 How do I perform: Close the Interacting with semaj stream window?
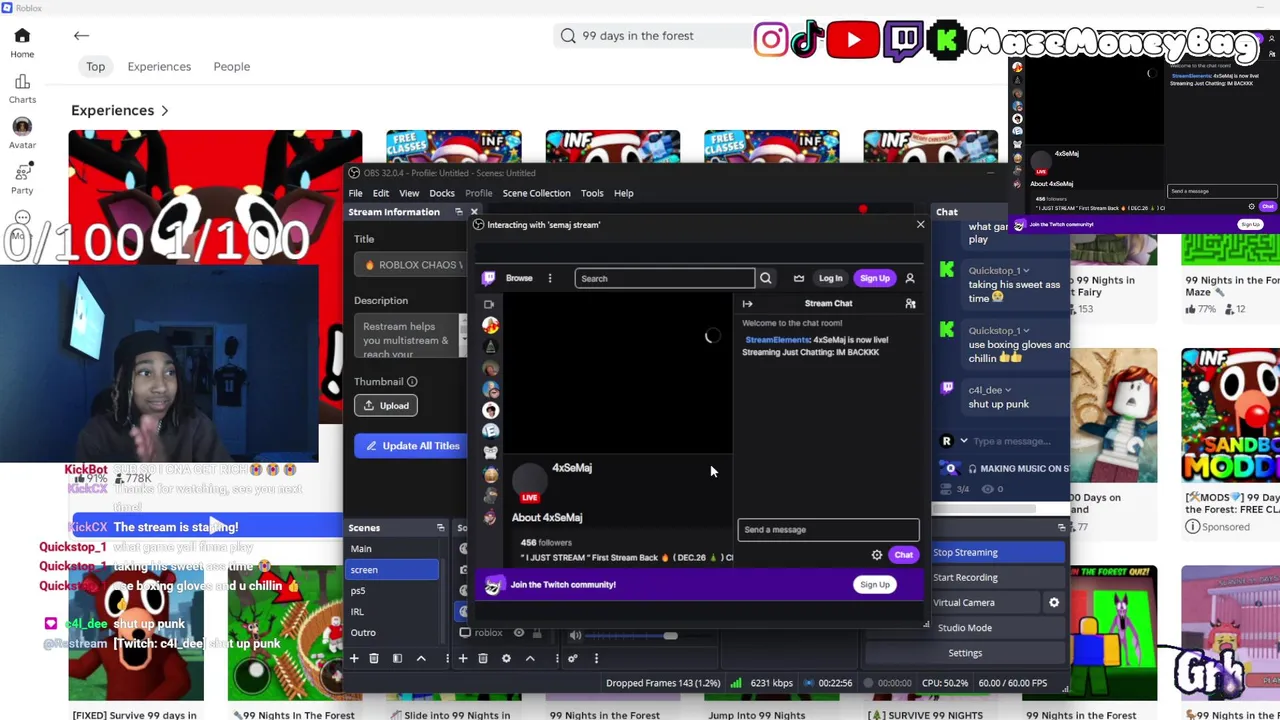[x=920, y=225]
